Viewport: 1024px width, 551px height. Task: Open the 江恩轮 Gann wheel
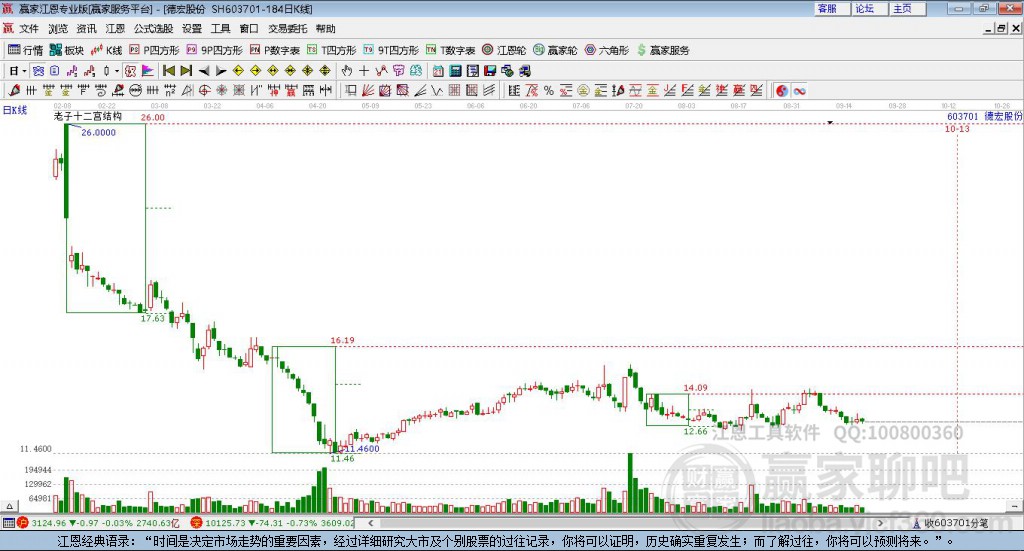tap(504, 50)
